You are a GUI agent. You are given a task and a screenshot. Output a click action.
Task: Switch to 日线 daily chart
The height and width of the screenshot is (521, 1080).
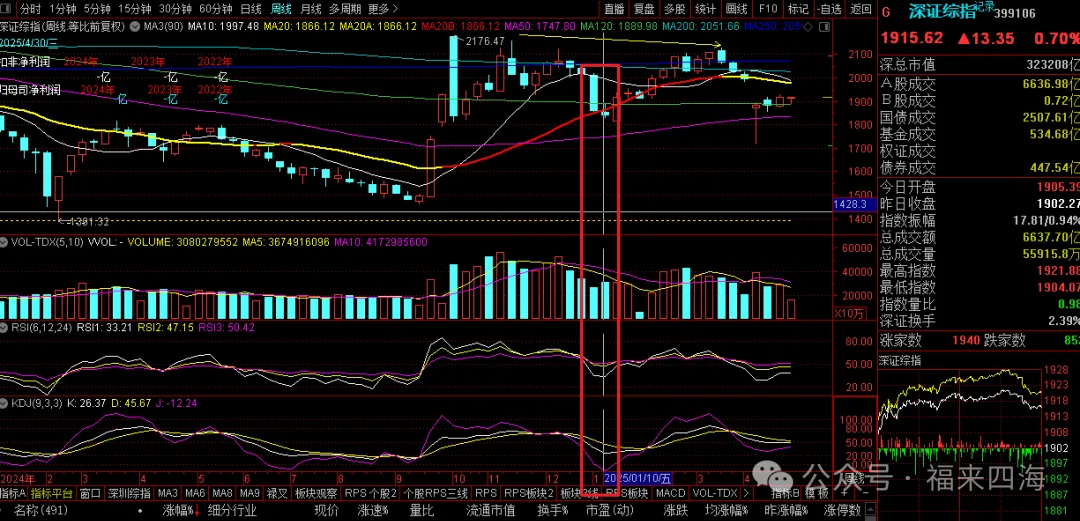[251, 10]
